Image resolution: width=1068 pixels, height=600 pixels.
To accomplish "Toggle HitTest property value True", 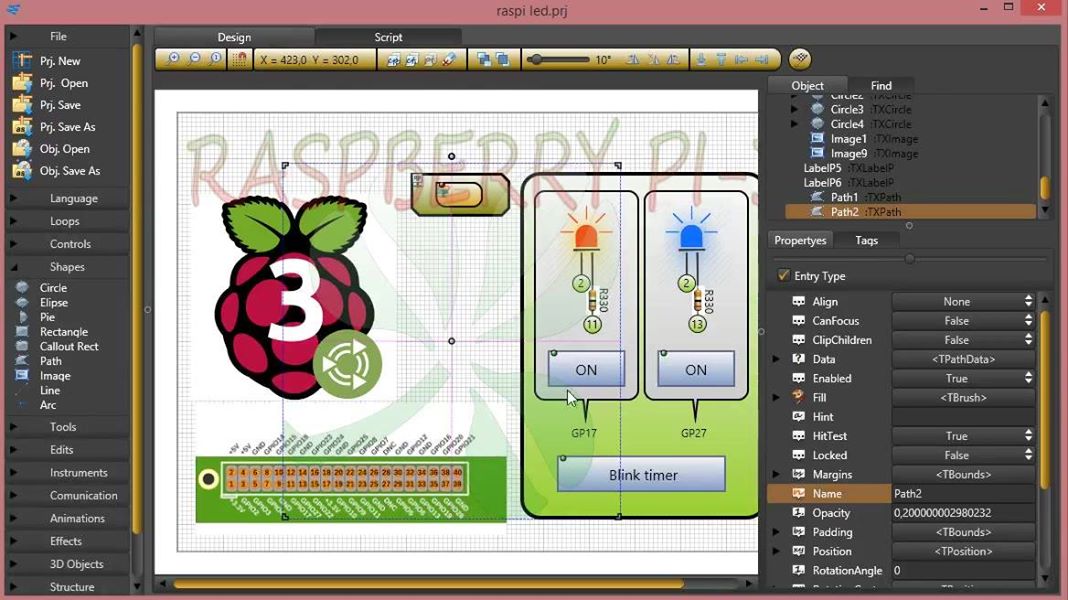I will 963,435.
